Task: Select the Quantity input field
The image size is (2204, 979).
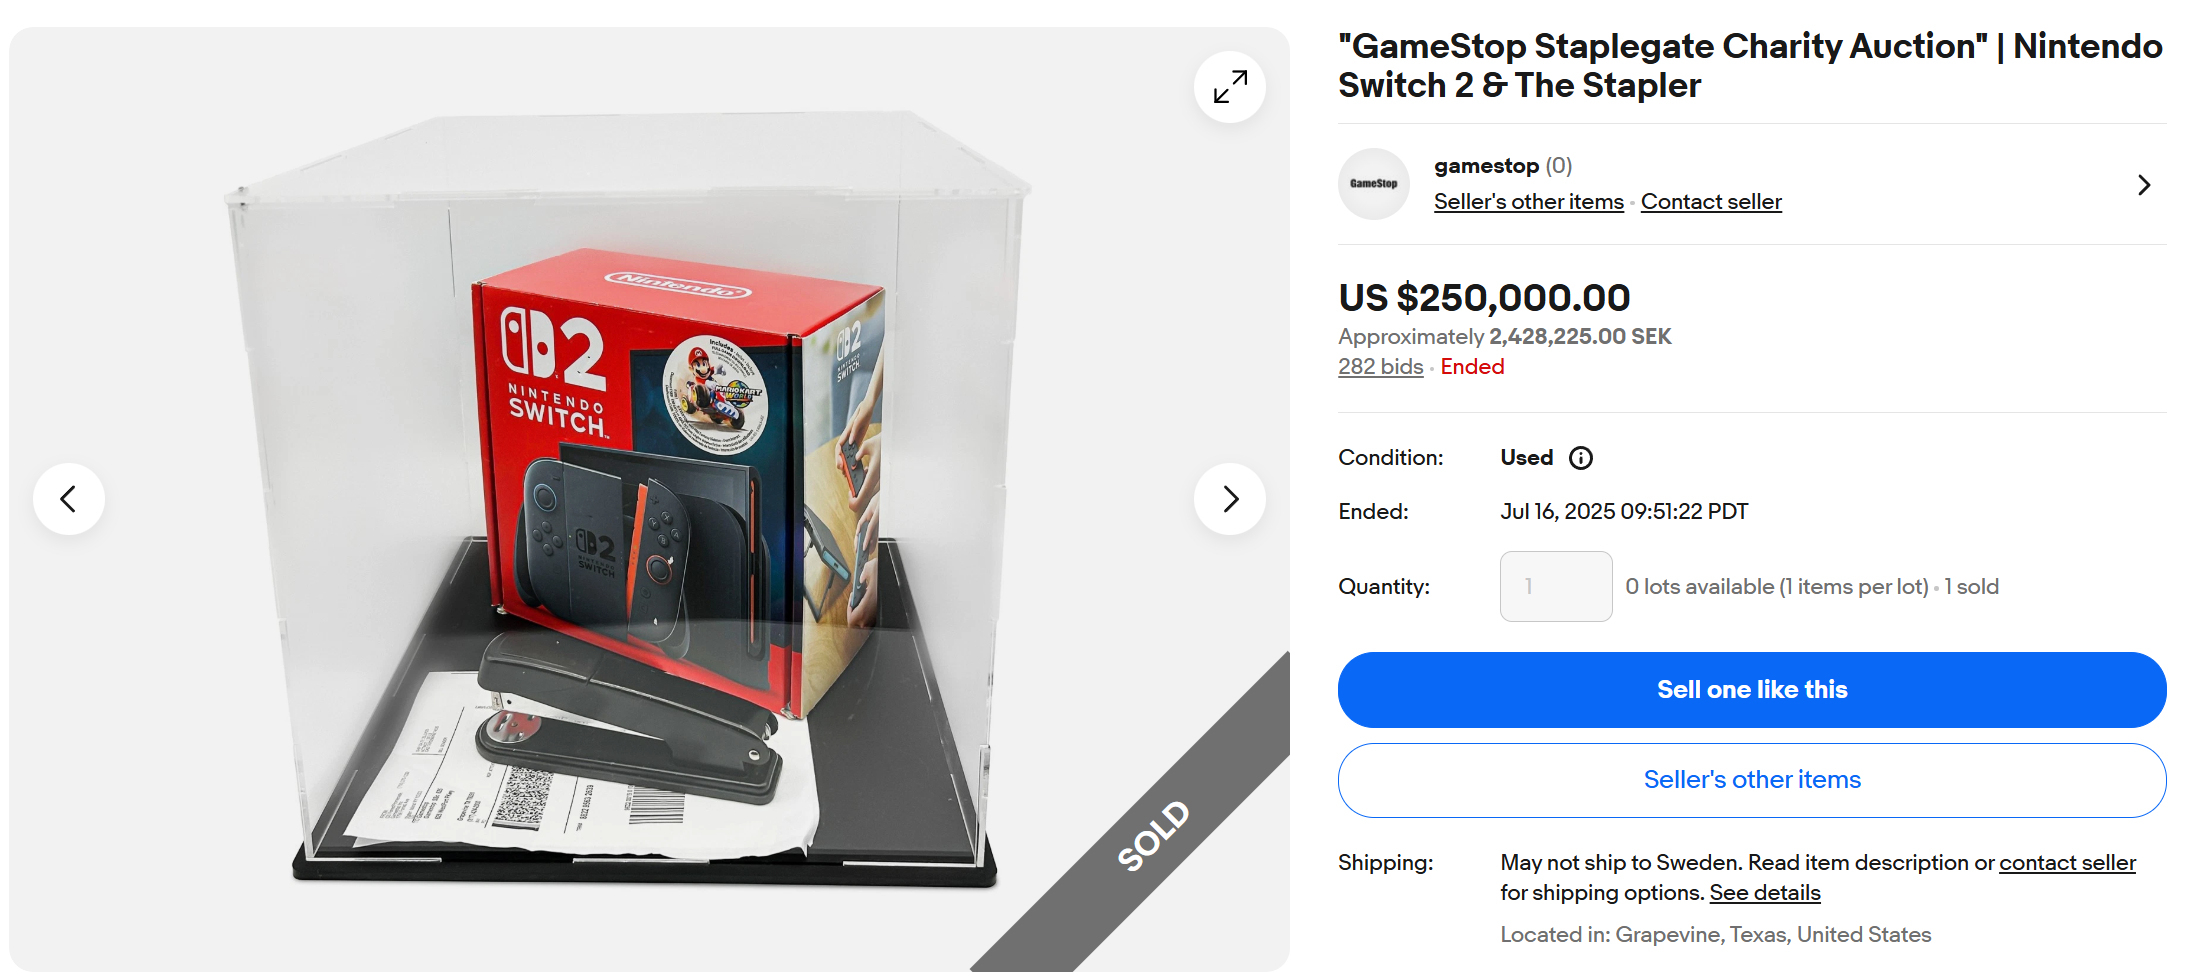Action: click(1555, 586)
